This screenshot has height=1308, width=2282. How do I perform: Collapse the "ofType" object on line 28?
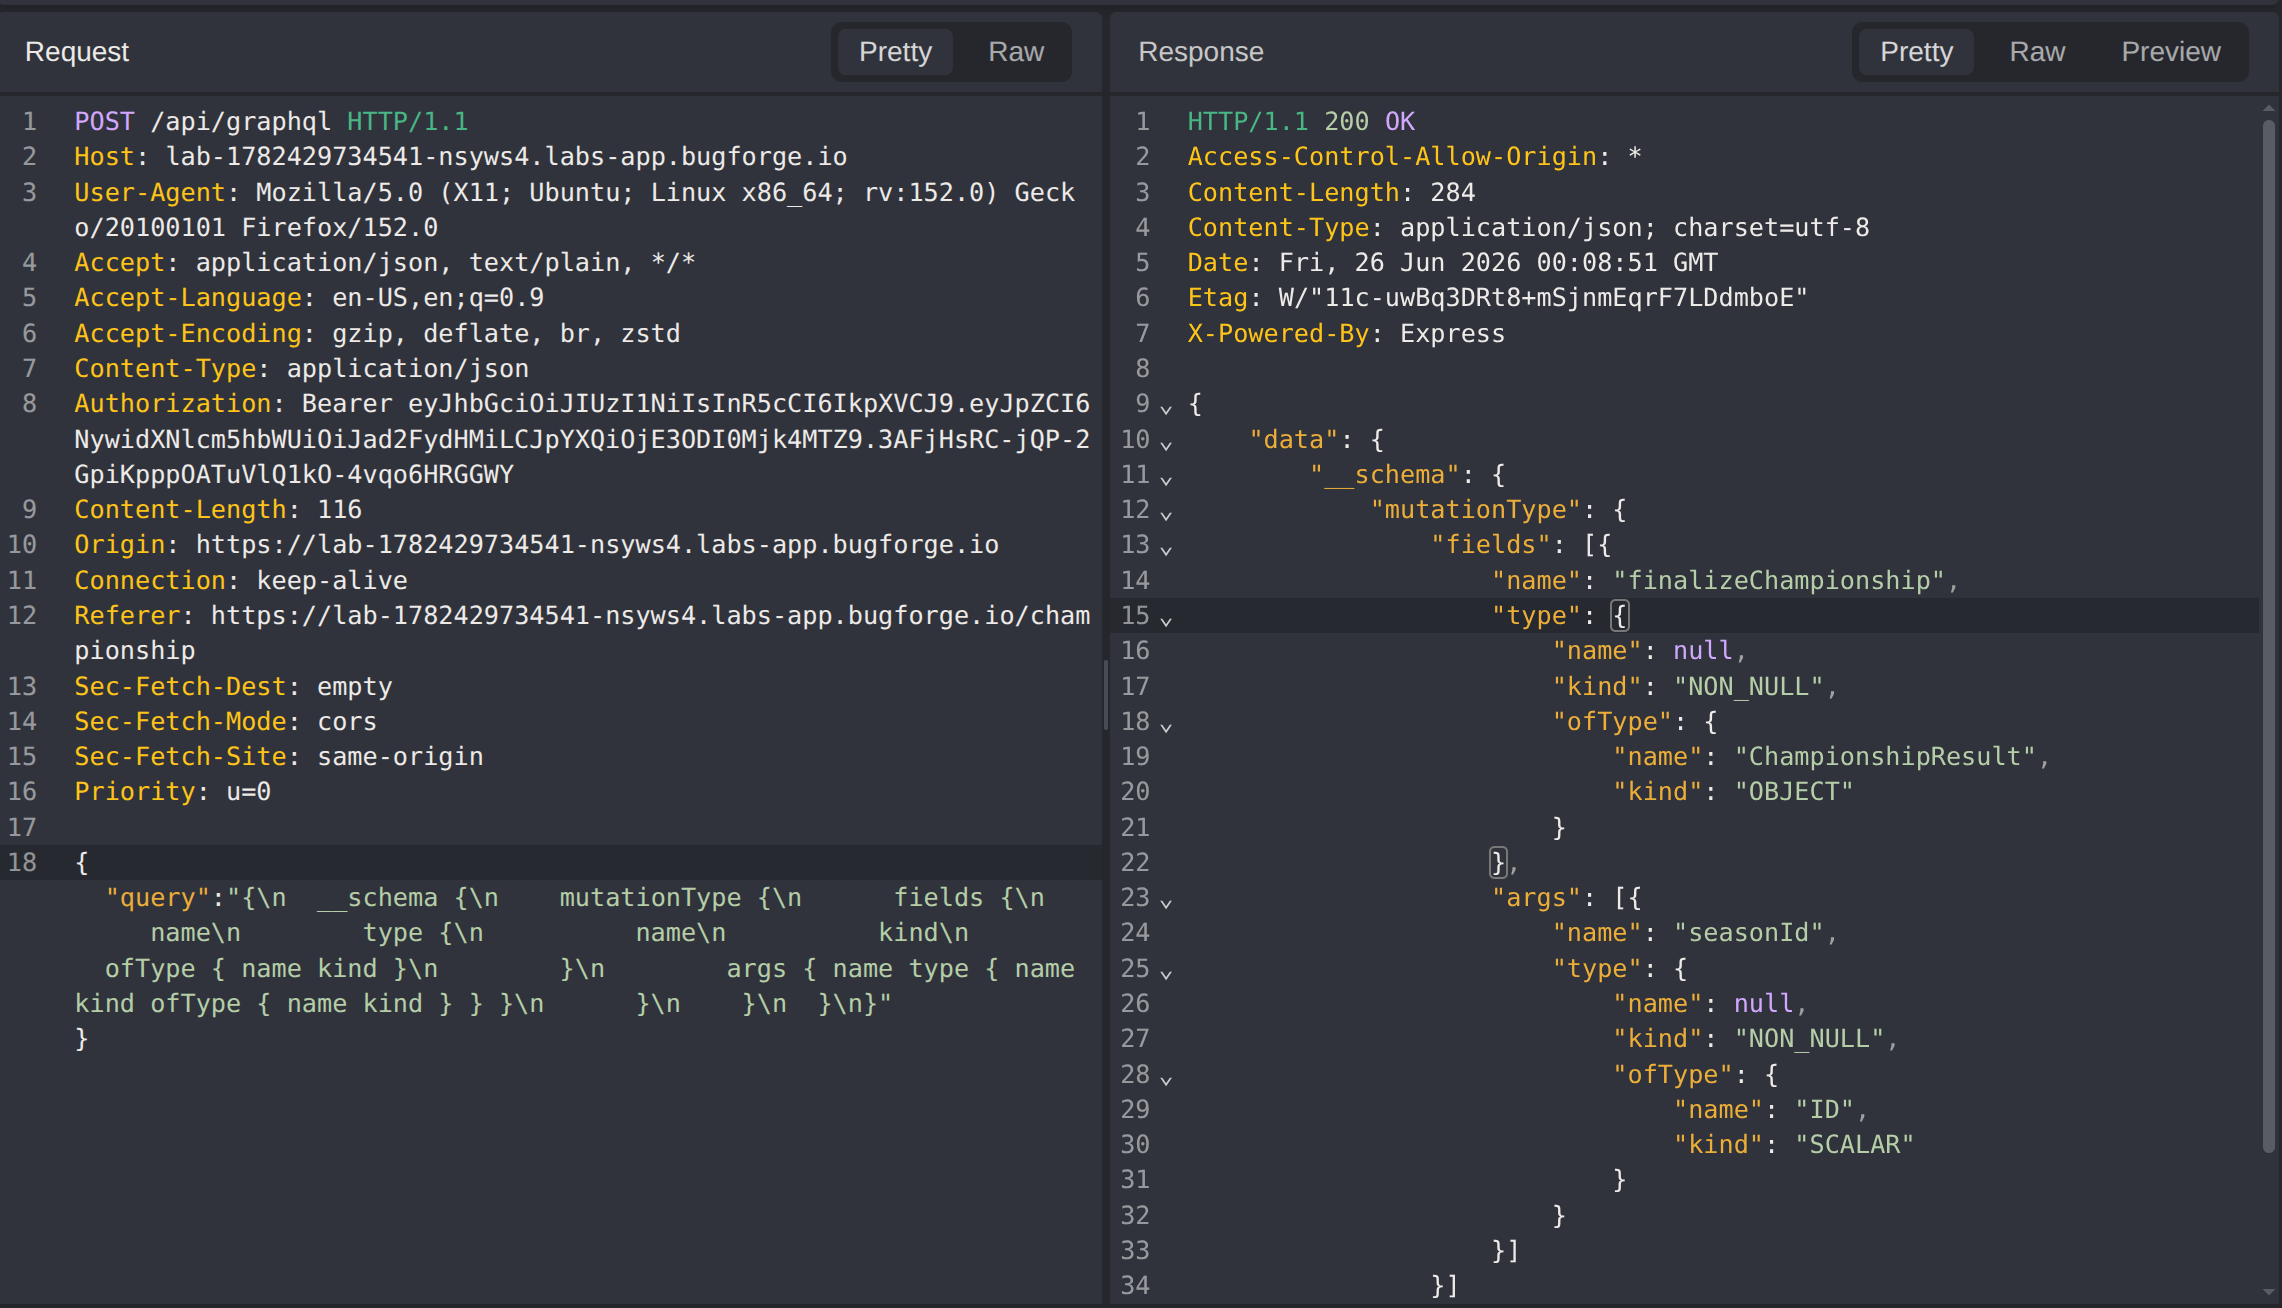click(x=1166, y=1079)
